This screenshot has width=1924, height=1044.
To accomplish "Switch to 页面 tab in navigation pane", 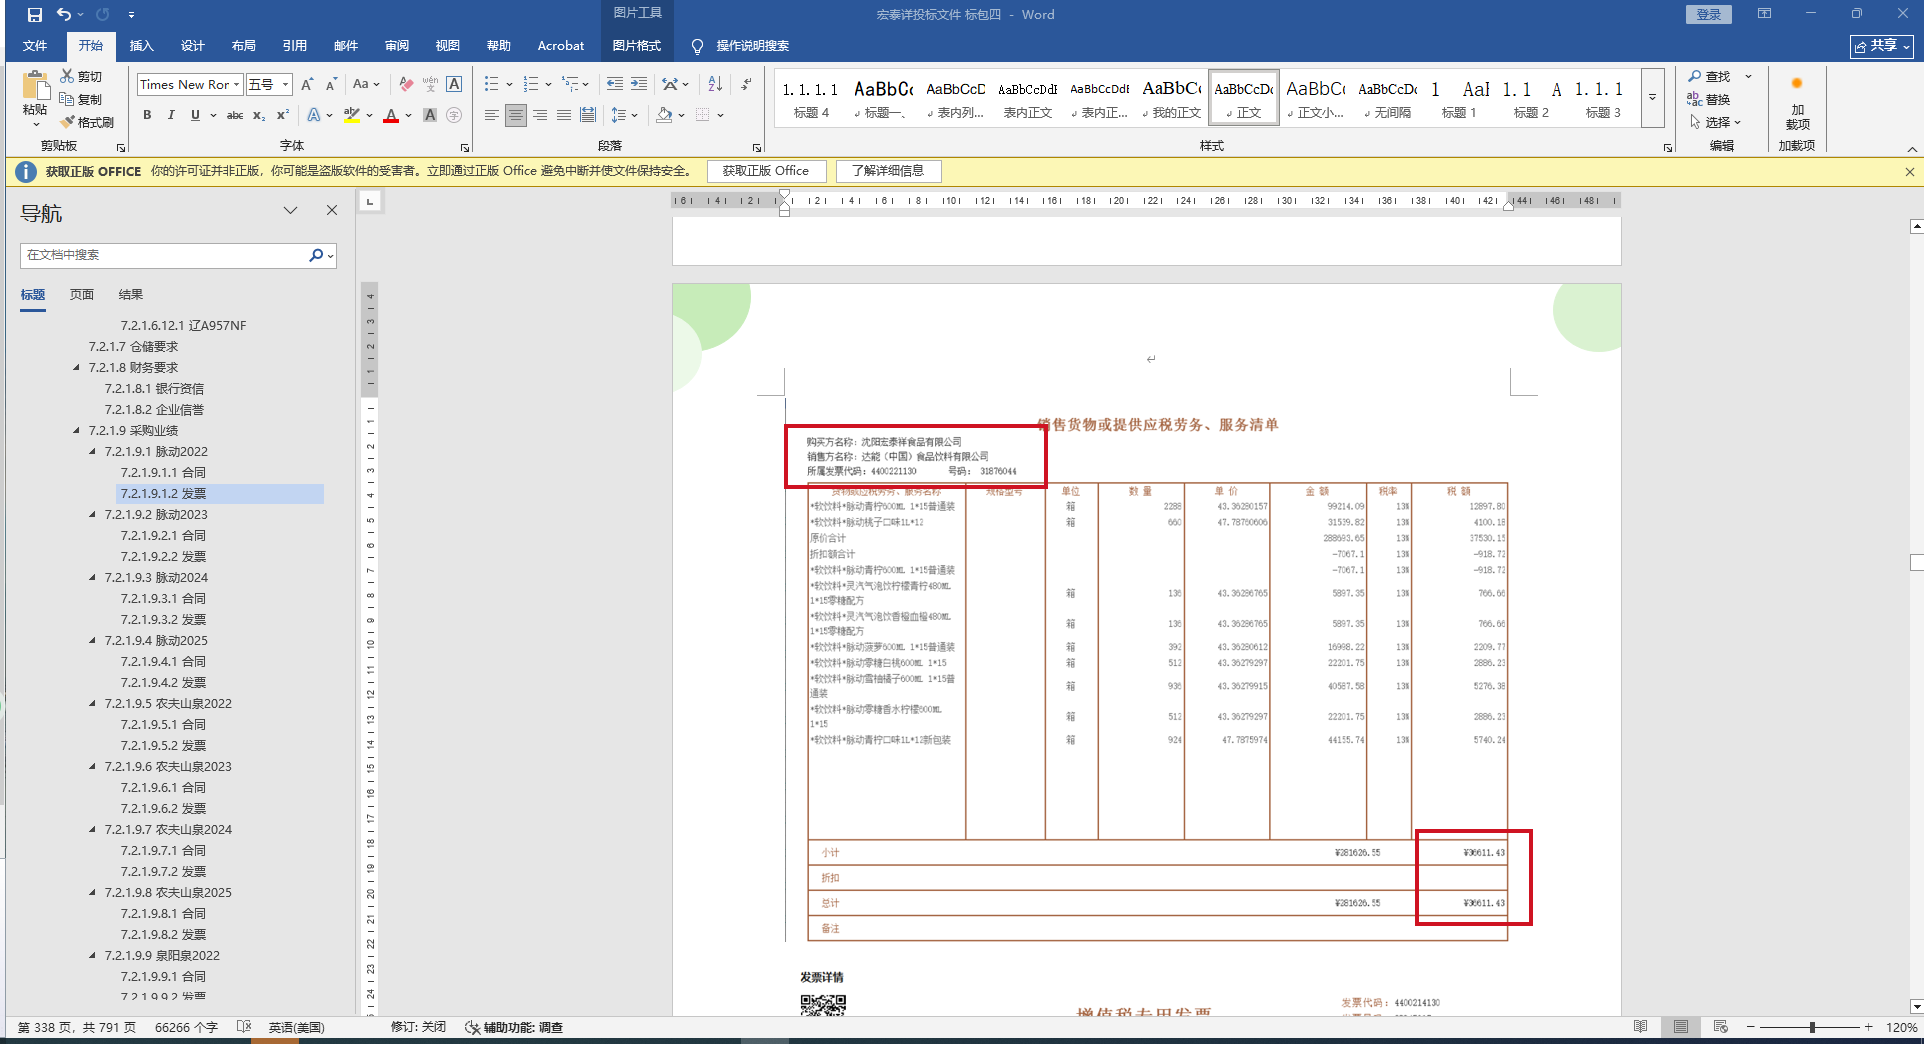I will [82, 295].
